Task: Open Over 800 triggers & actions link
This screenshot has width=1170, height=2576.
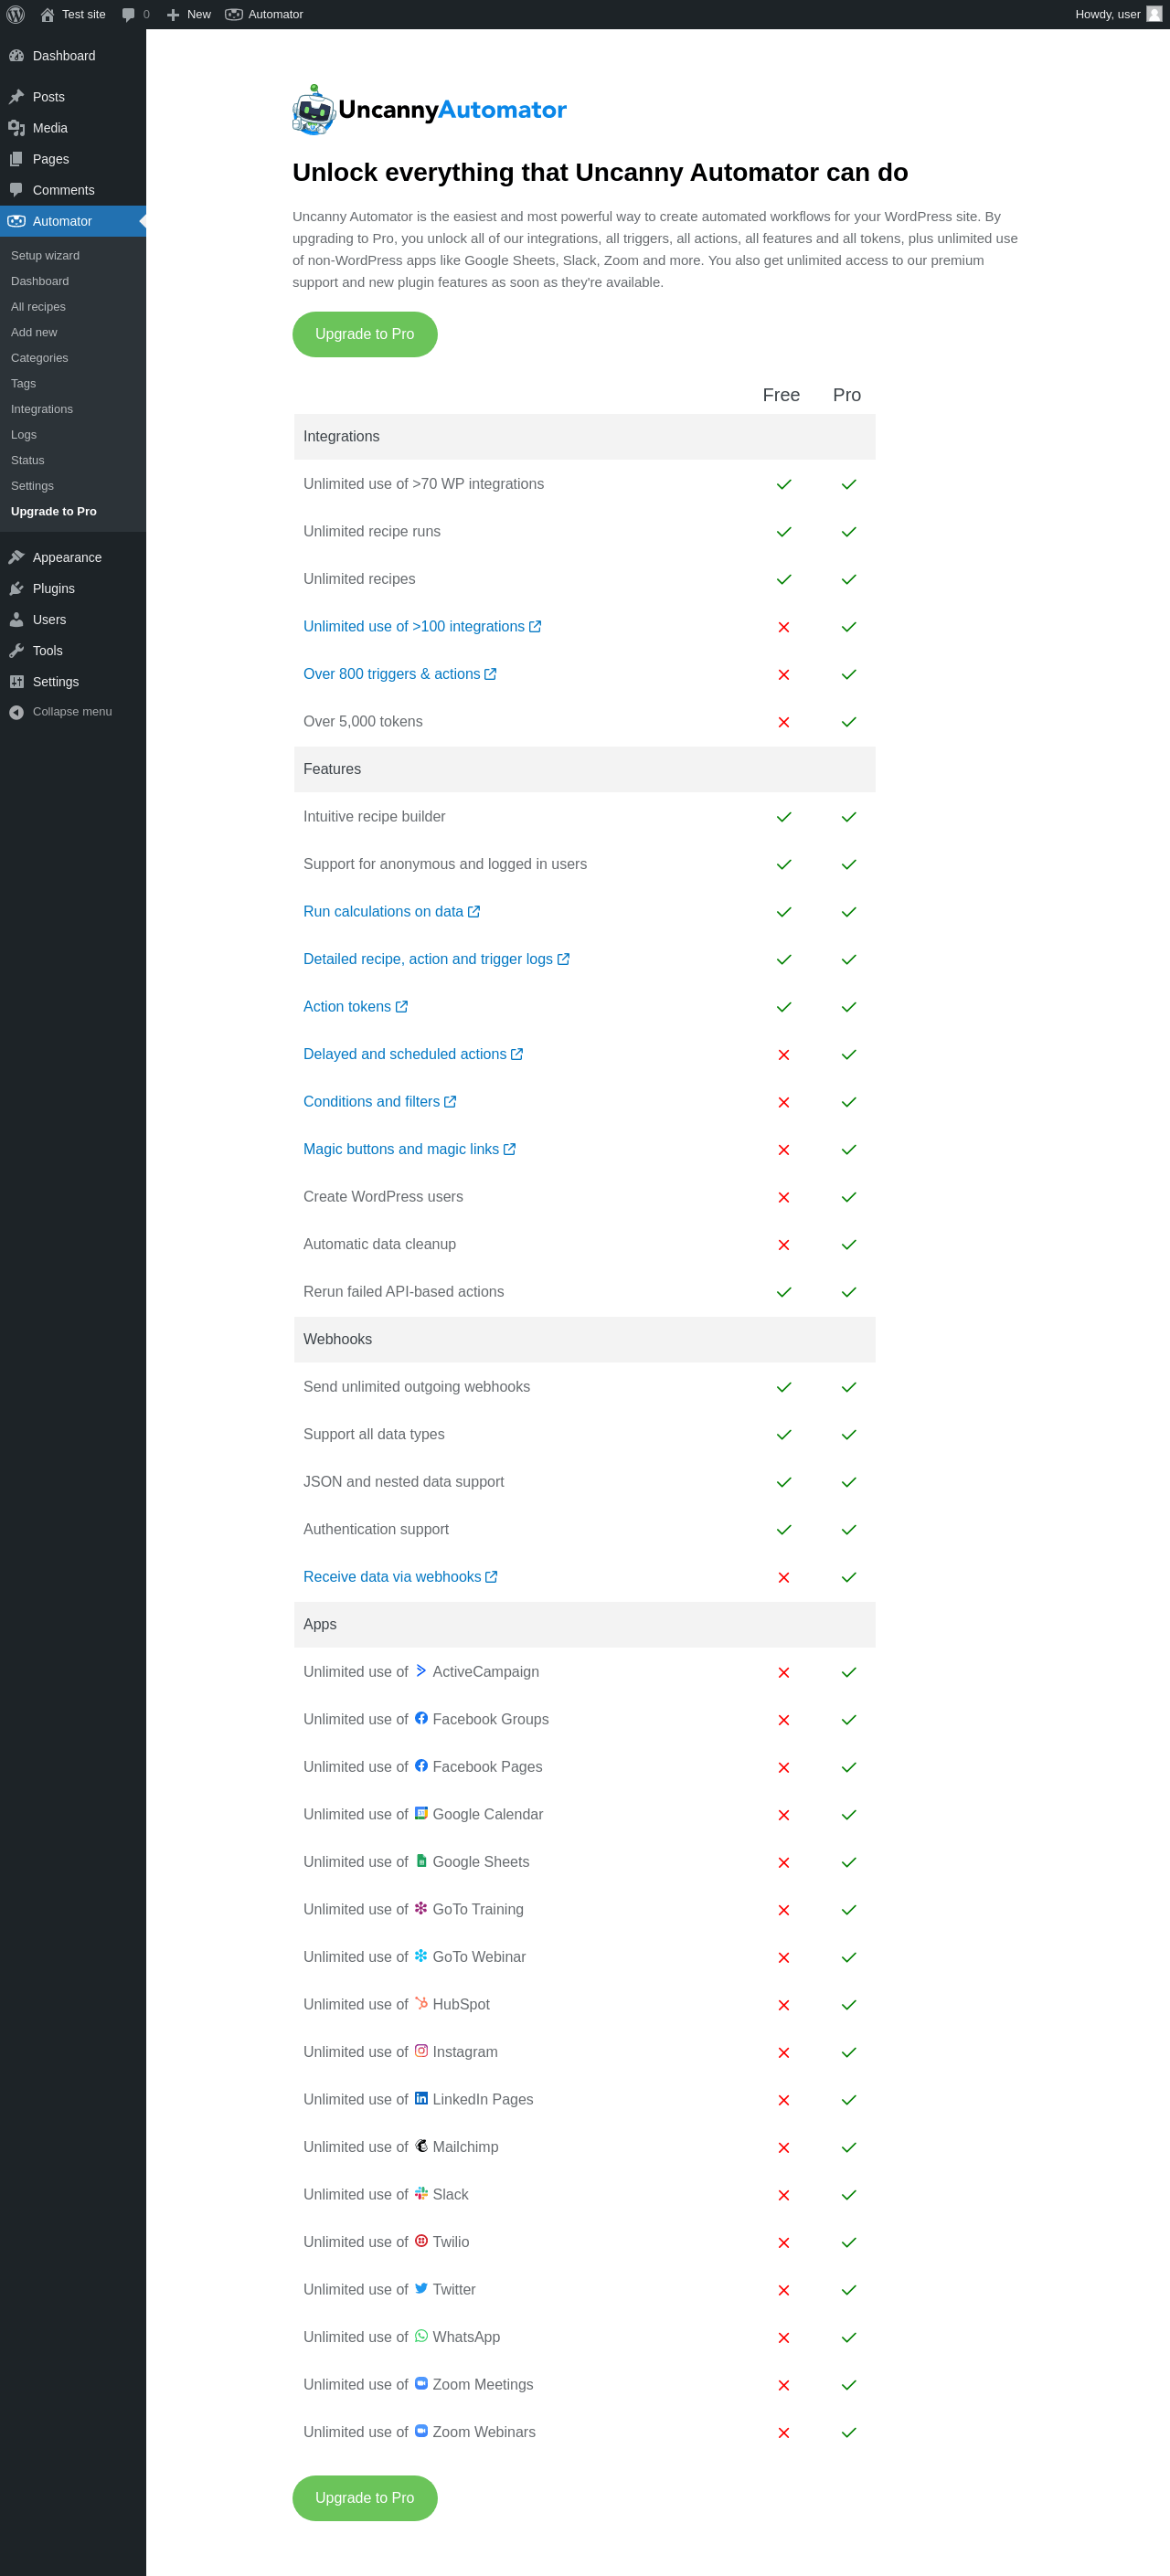Action: (392, 674)
